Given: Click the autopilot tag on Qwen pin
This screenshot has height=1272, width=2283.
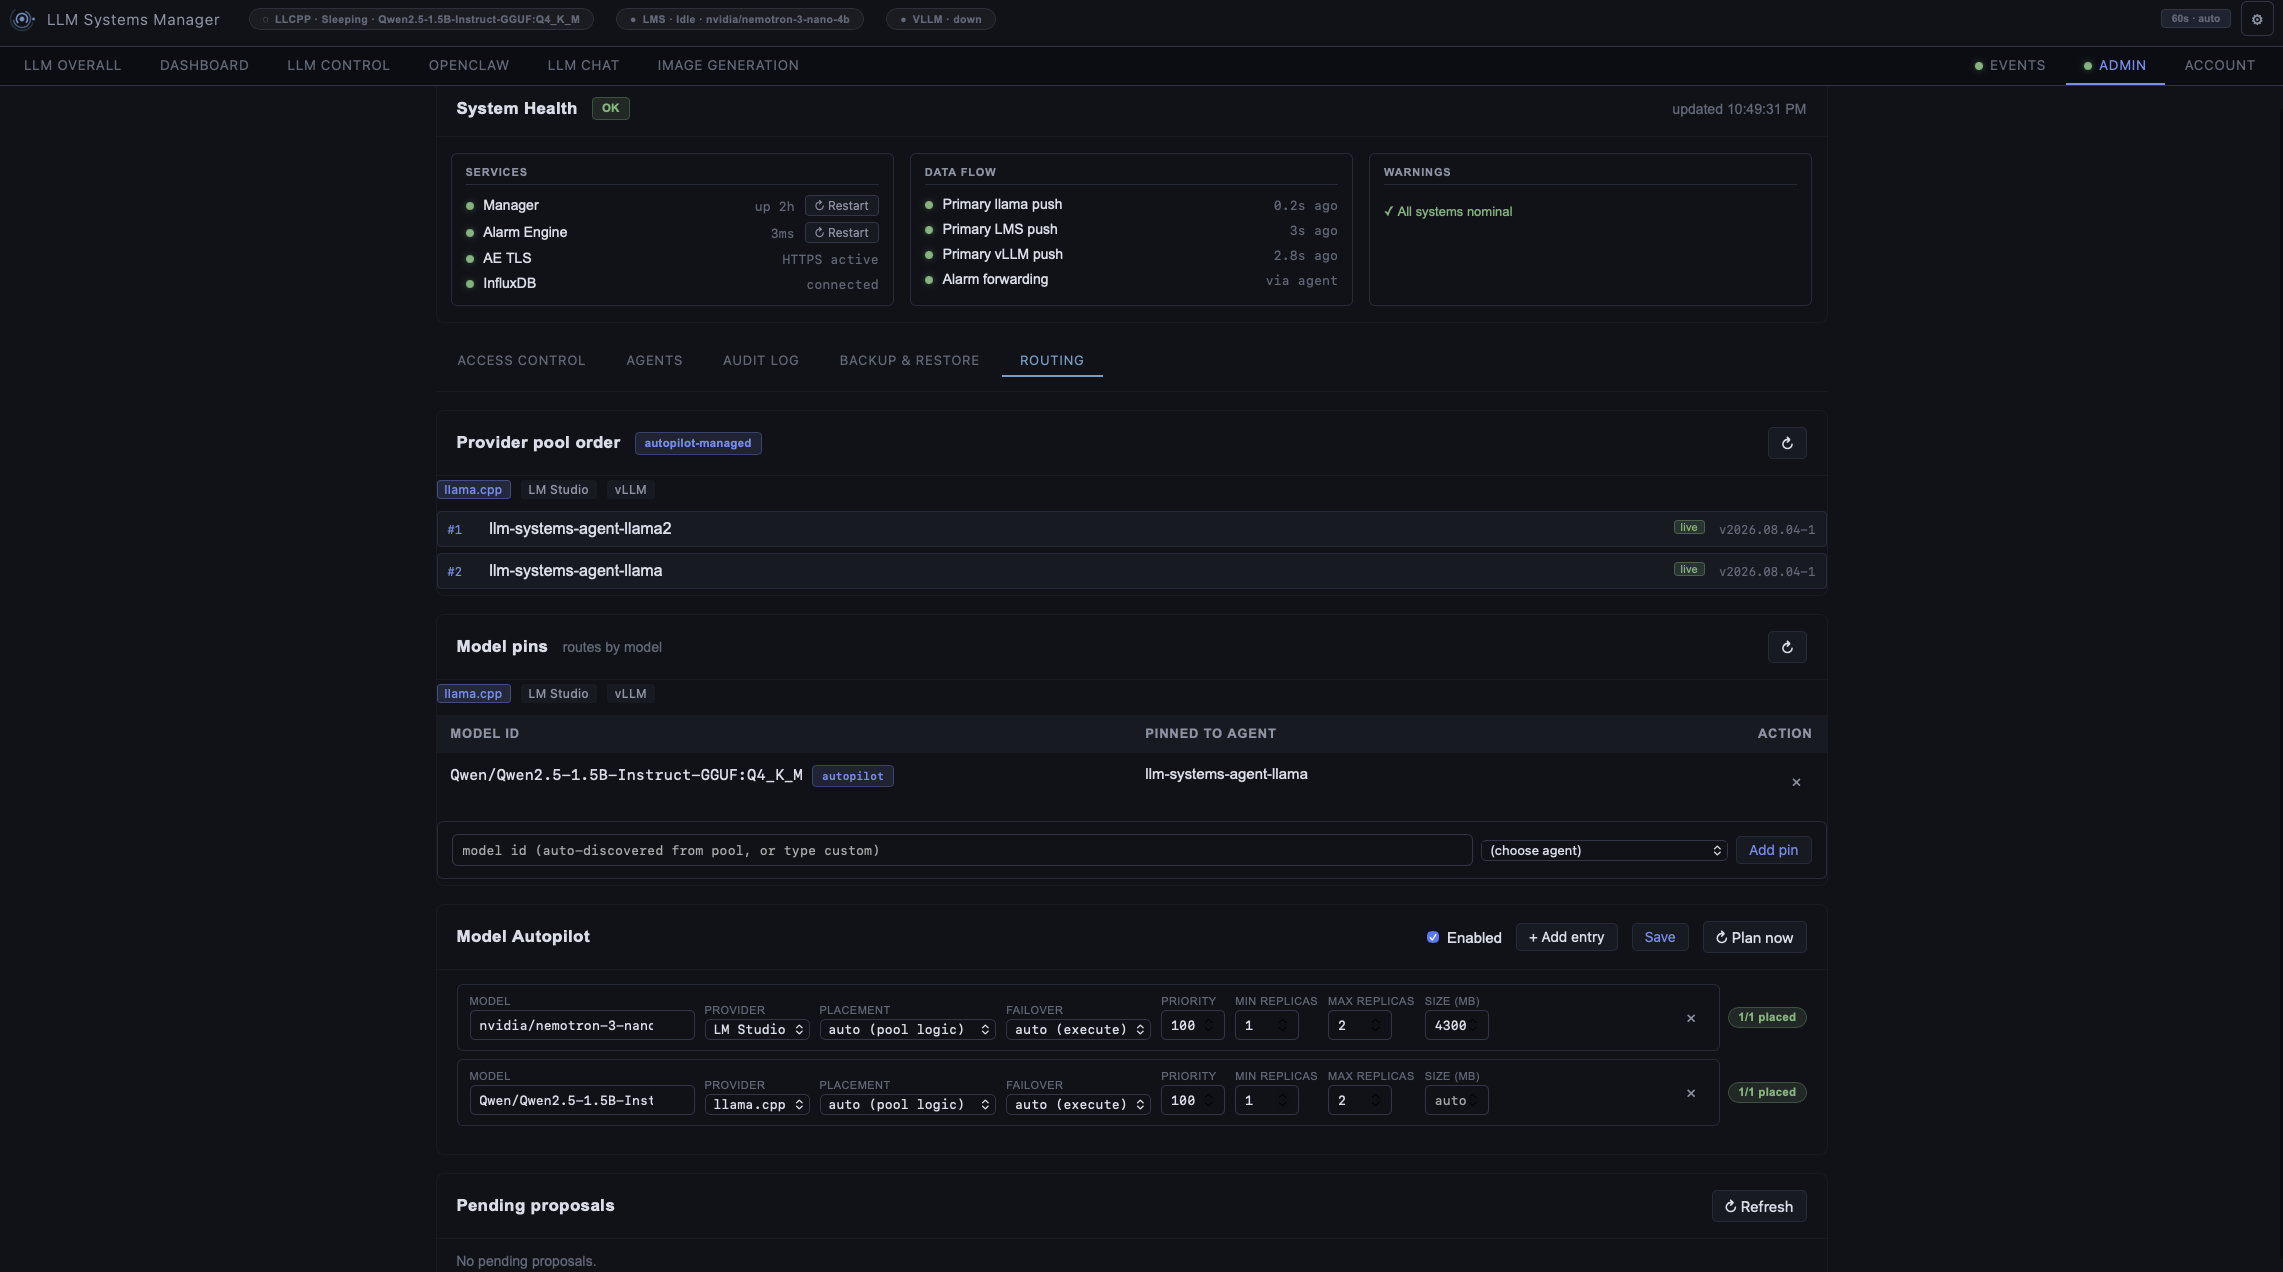Looking at the screenshot, I should pos(852,776).
